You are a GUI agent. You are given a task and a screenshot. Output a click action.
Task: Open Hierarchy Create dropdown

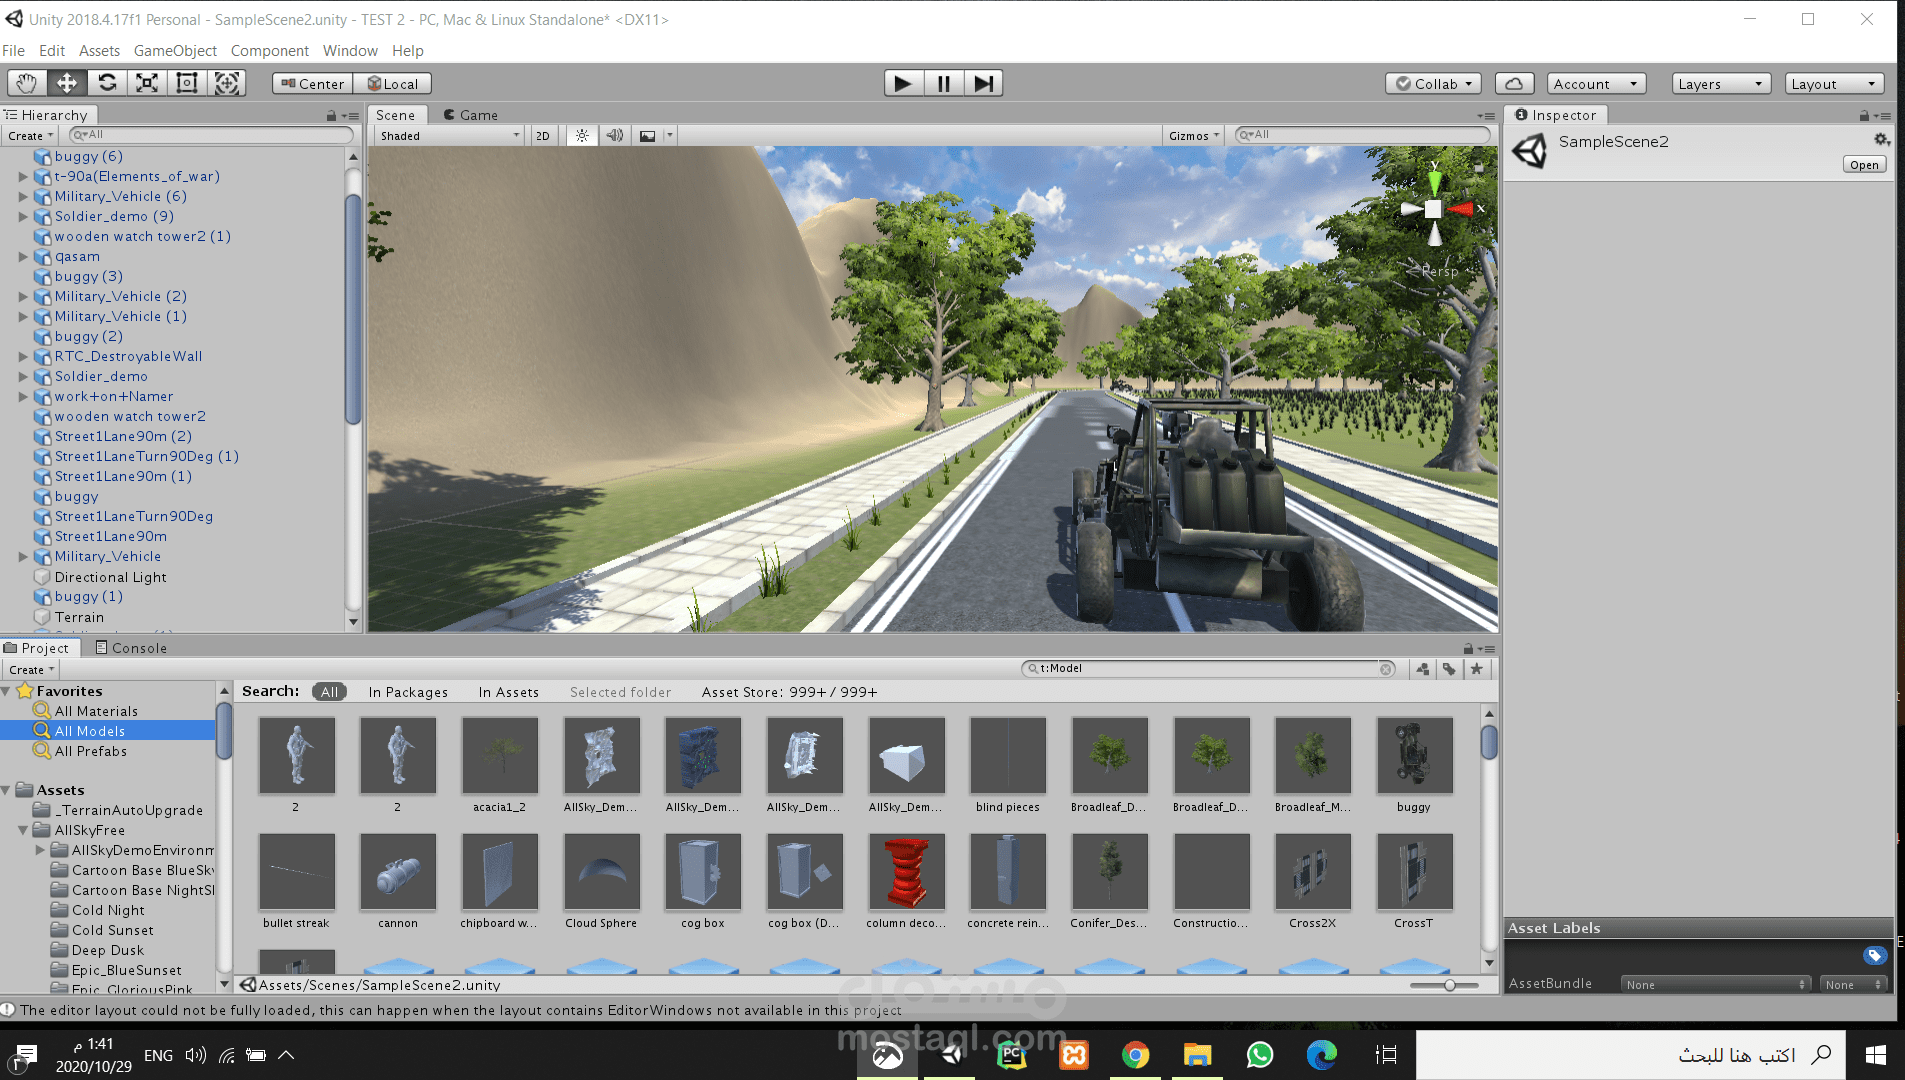point(31,136)
